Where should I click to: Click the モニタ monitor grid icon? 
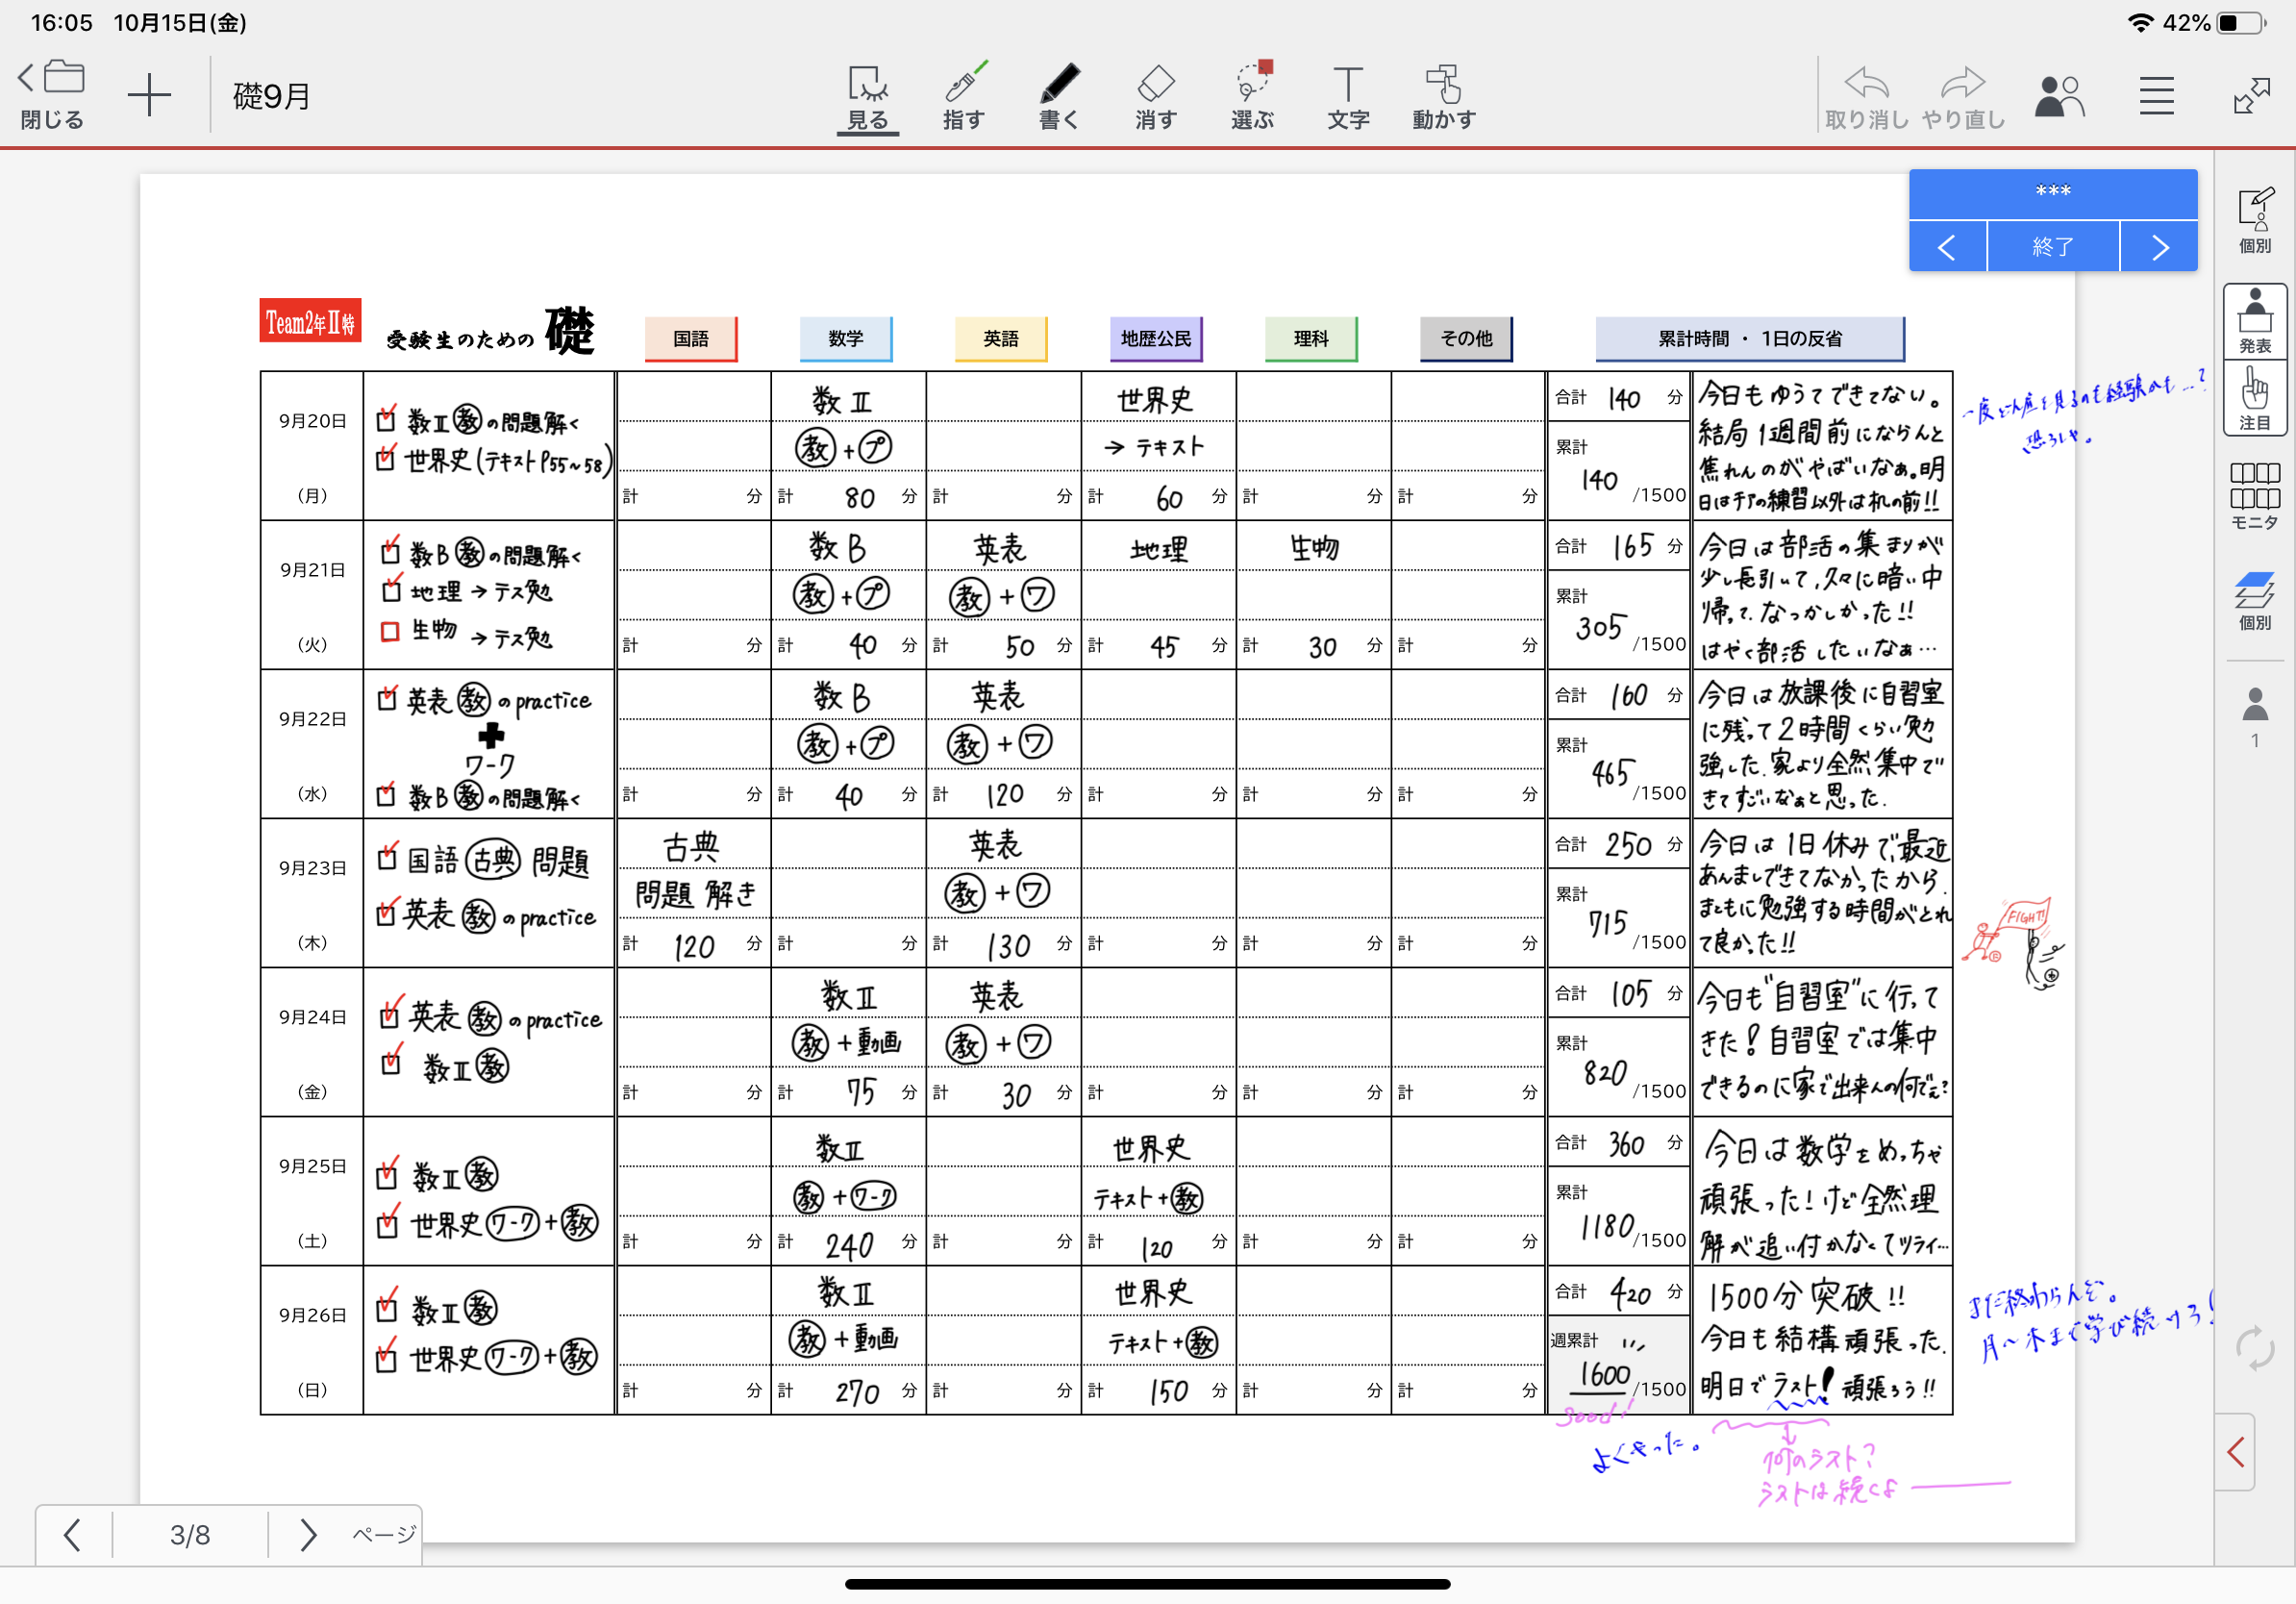[x=2254, y=495]
